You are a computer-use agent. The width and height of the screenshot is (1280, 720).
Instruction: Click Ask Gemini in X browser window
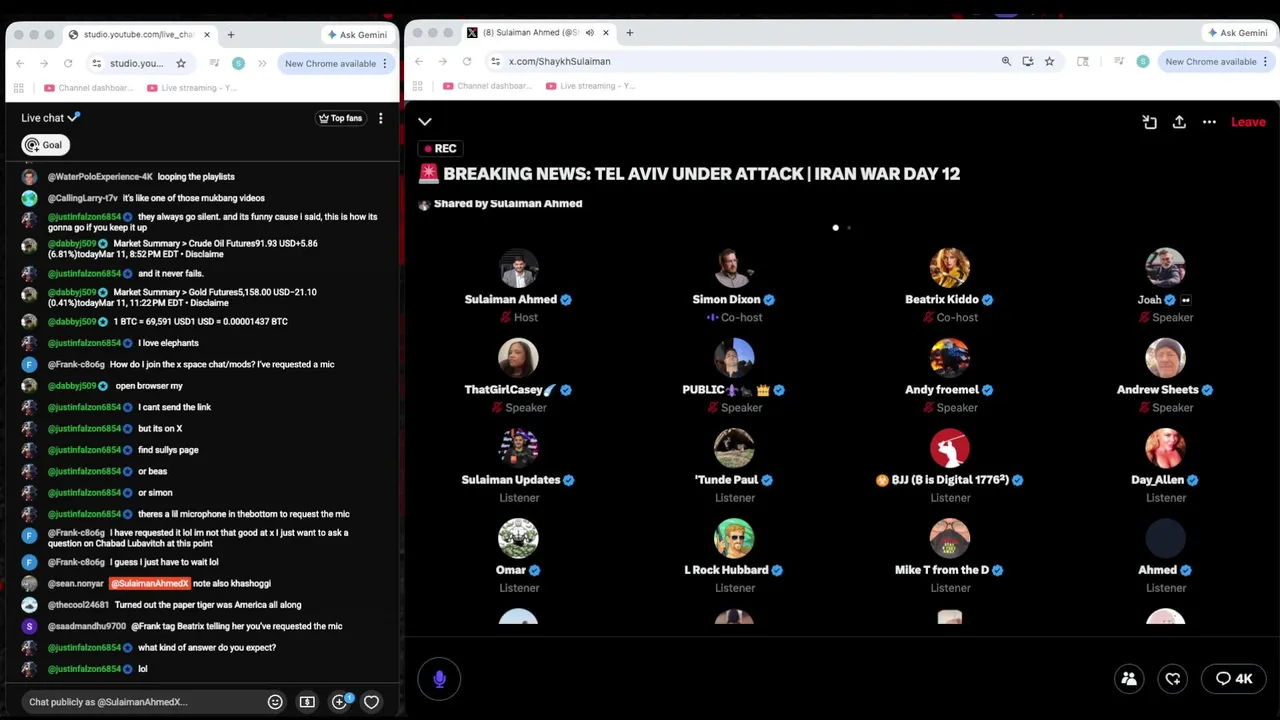(1237, 33)
